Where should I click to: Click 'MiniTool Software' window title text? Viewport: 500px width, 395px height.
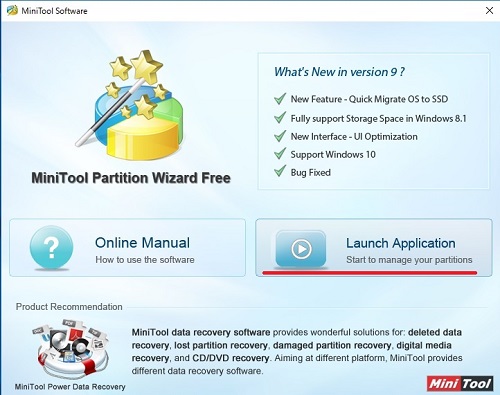pyautogui.click(x=54, y=11)
